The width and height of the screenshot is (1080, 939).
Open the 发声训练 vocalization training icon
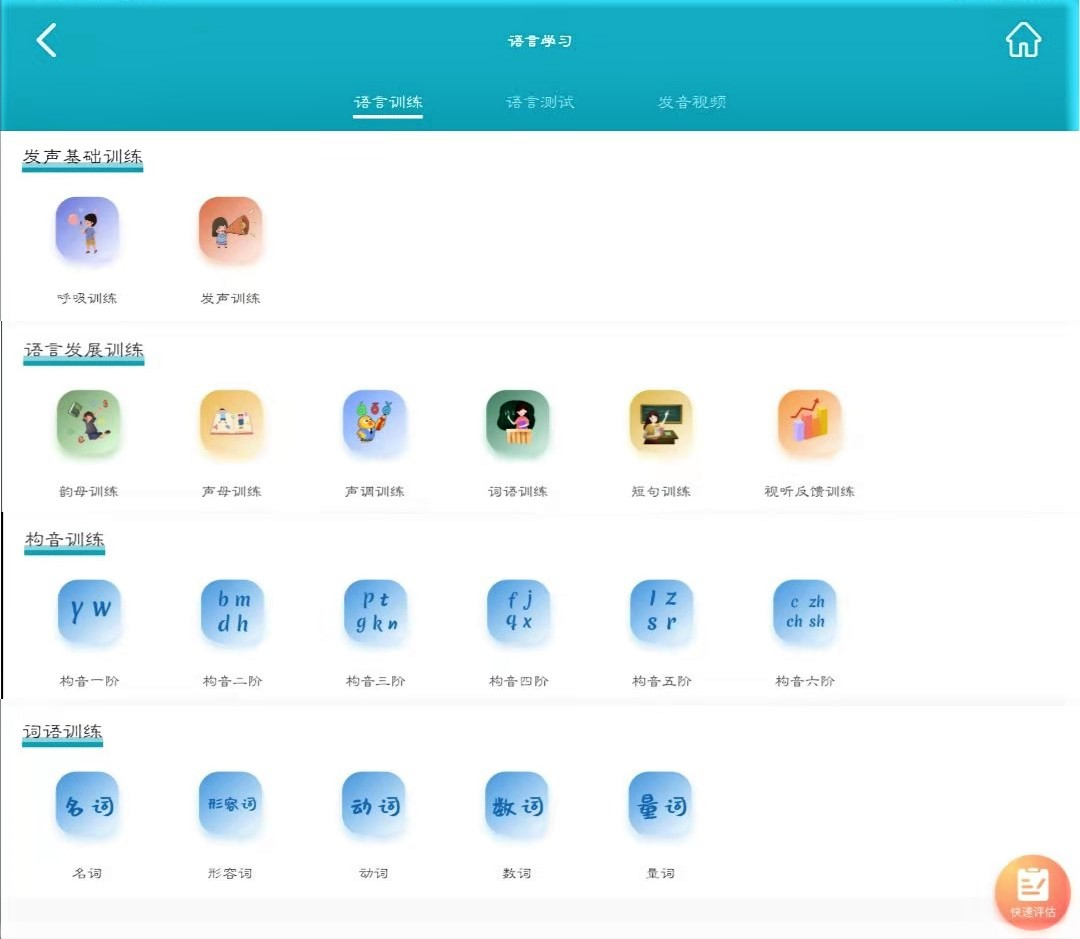[230, 229]
